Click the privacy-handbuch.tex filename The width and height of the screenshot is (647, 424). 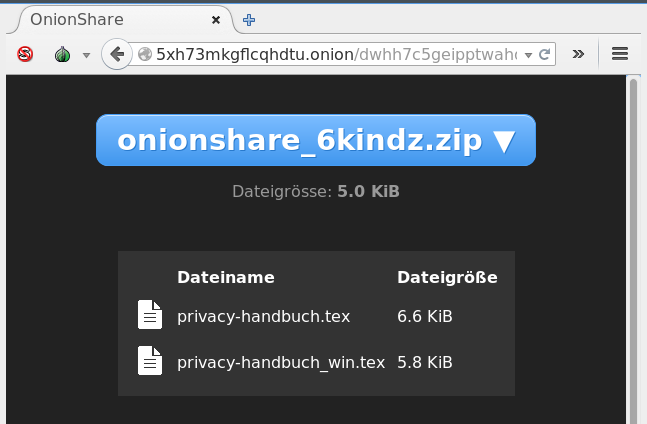coord(263,317)
